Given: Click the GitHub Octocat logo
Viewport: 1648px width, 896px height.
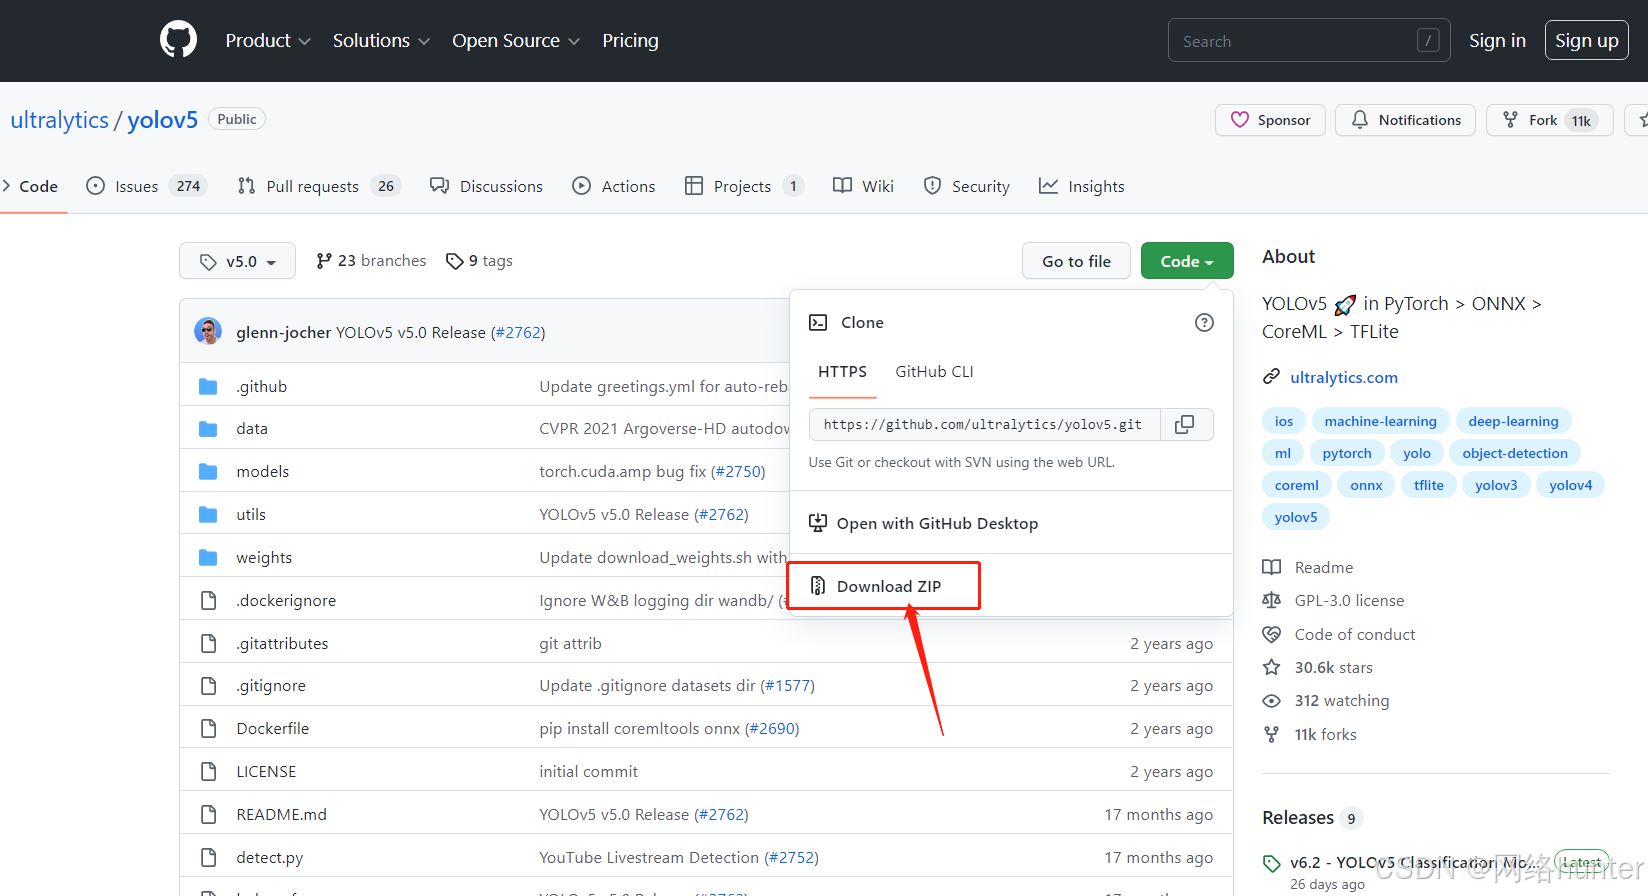Looking at the screenshot, I should (178, 40).
